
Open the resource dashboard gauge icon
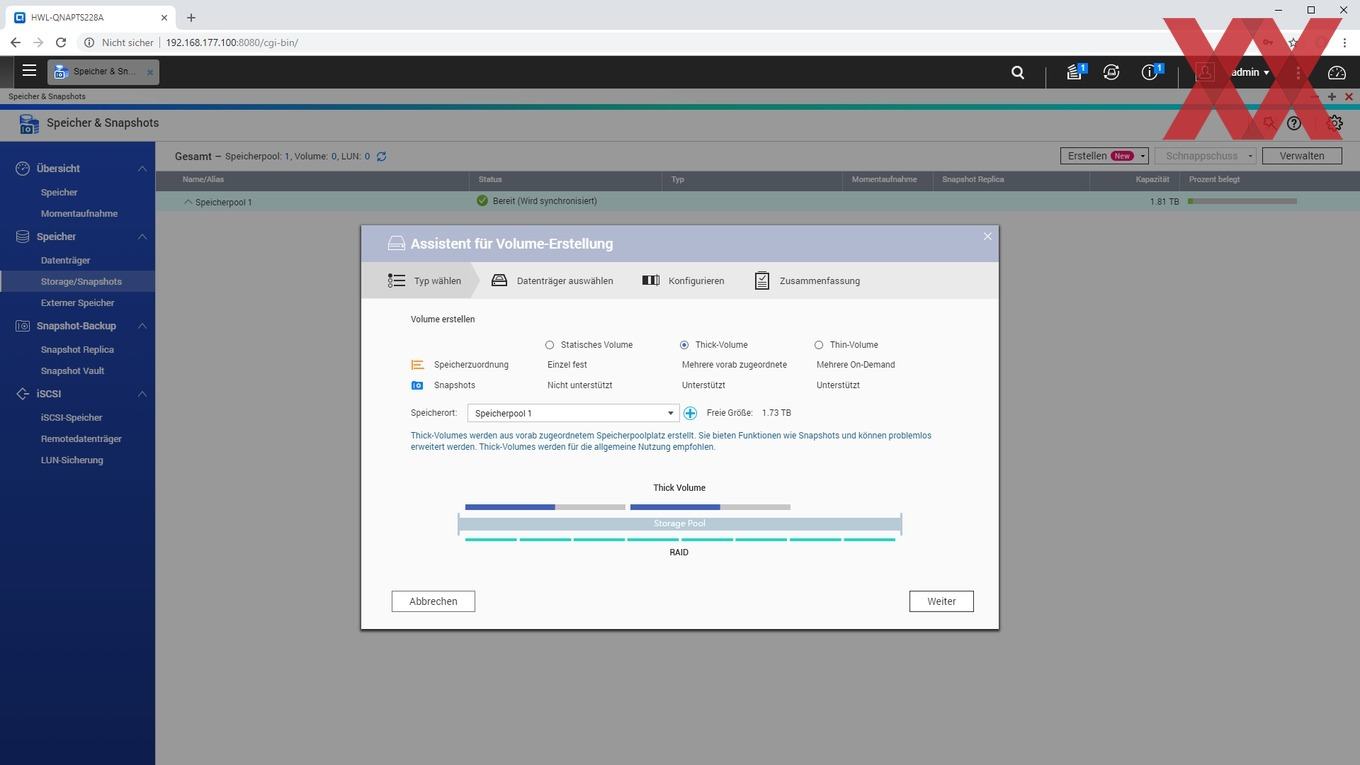(x=1337, y=72)
